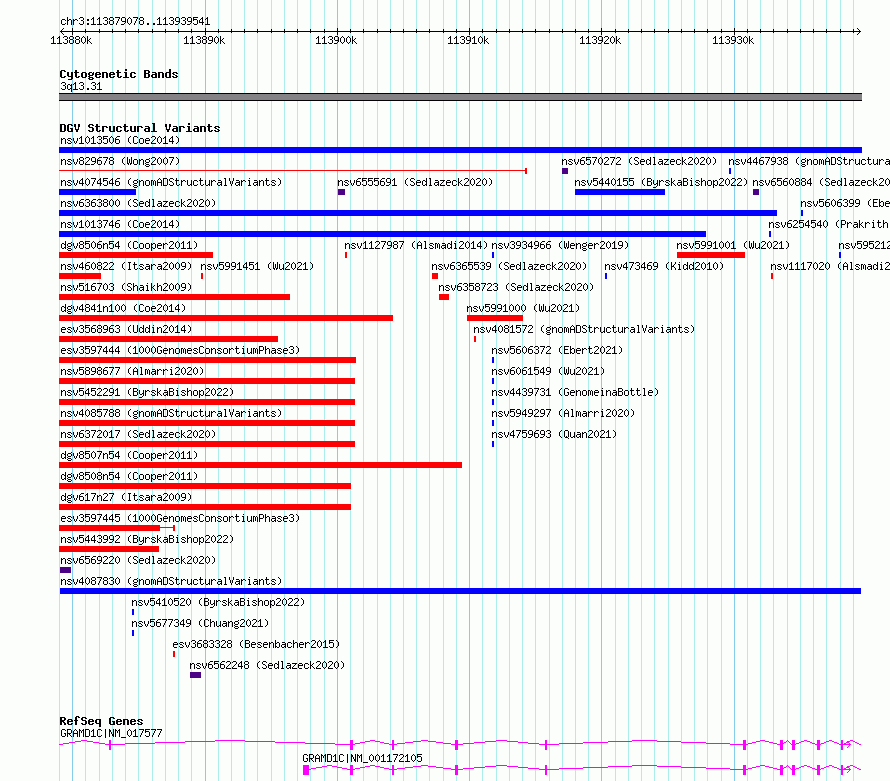
Task: Click the nsv1013506 (Coe2014) variant label
Action: pos(120,140)
